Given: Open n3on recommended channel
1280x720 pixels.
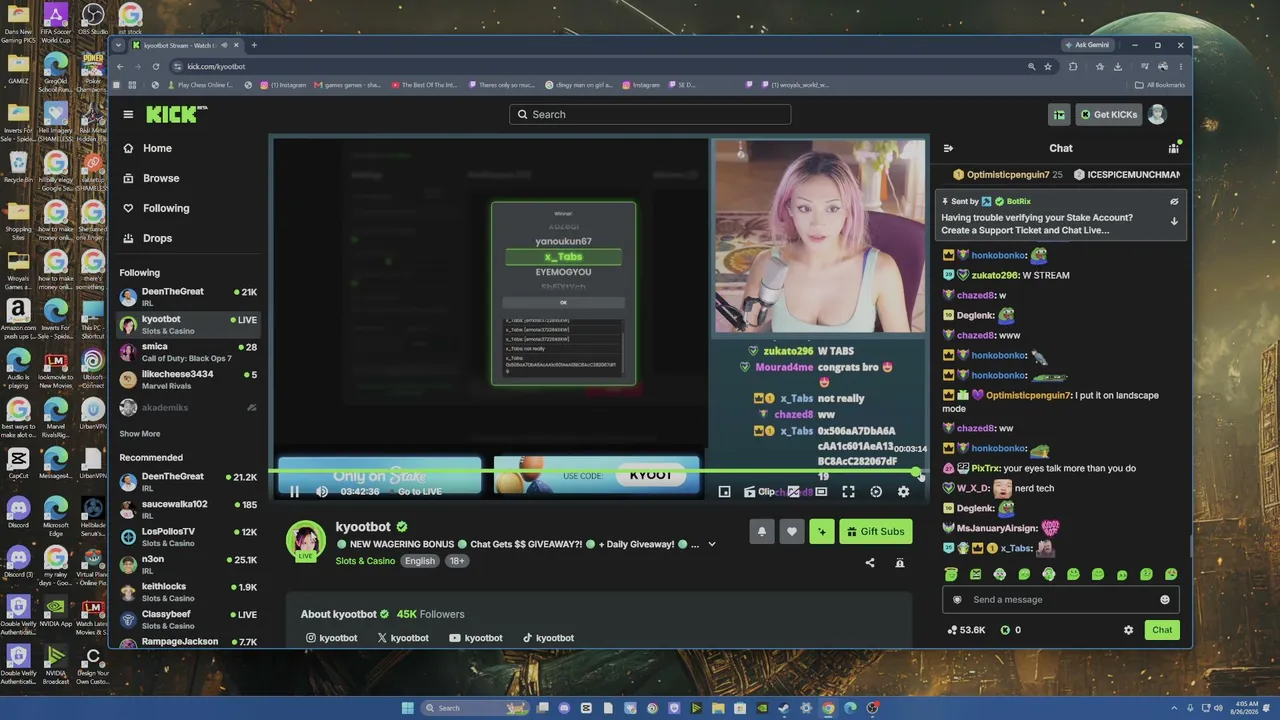Looking at the screenshot, I should (188, 564).
